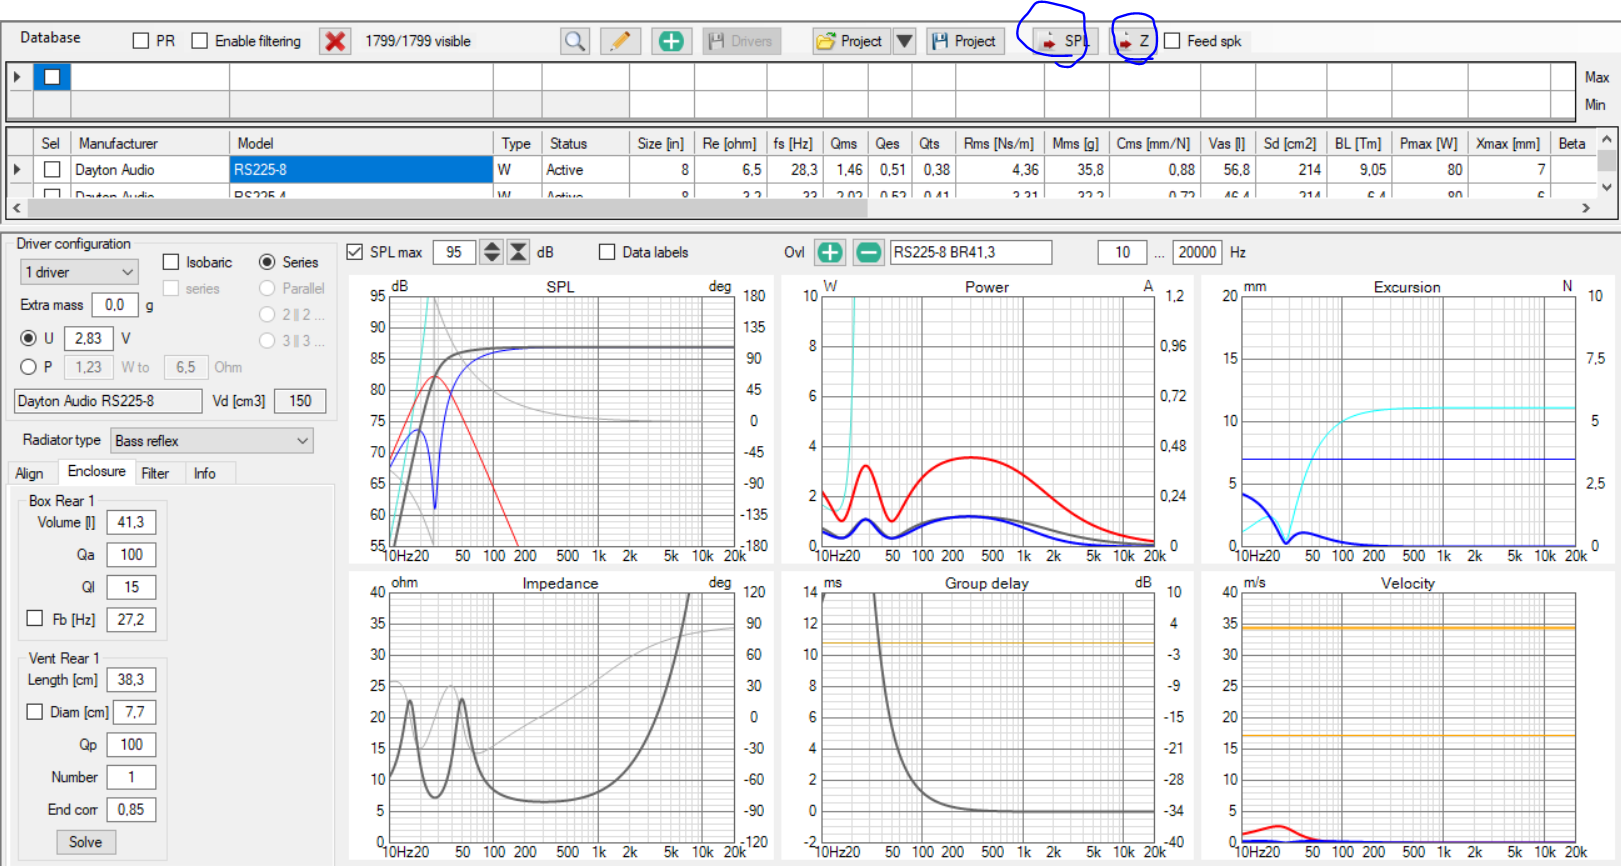1621x866 pixels.
Task: Click the Fb [Hz] value field
Action: (x=131, y=619)
